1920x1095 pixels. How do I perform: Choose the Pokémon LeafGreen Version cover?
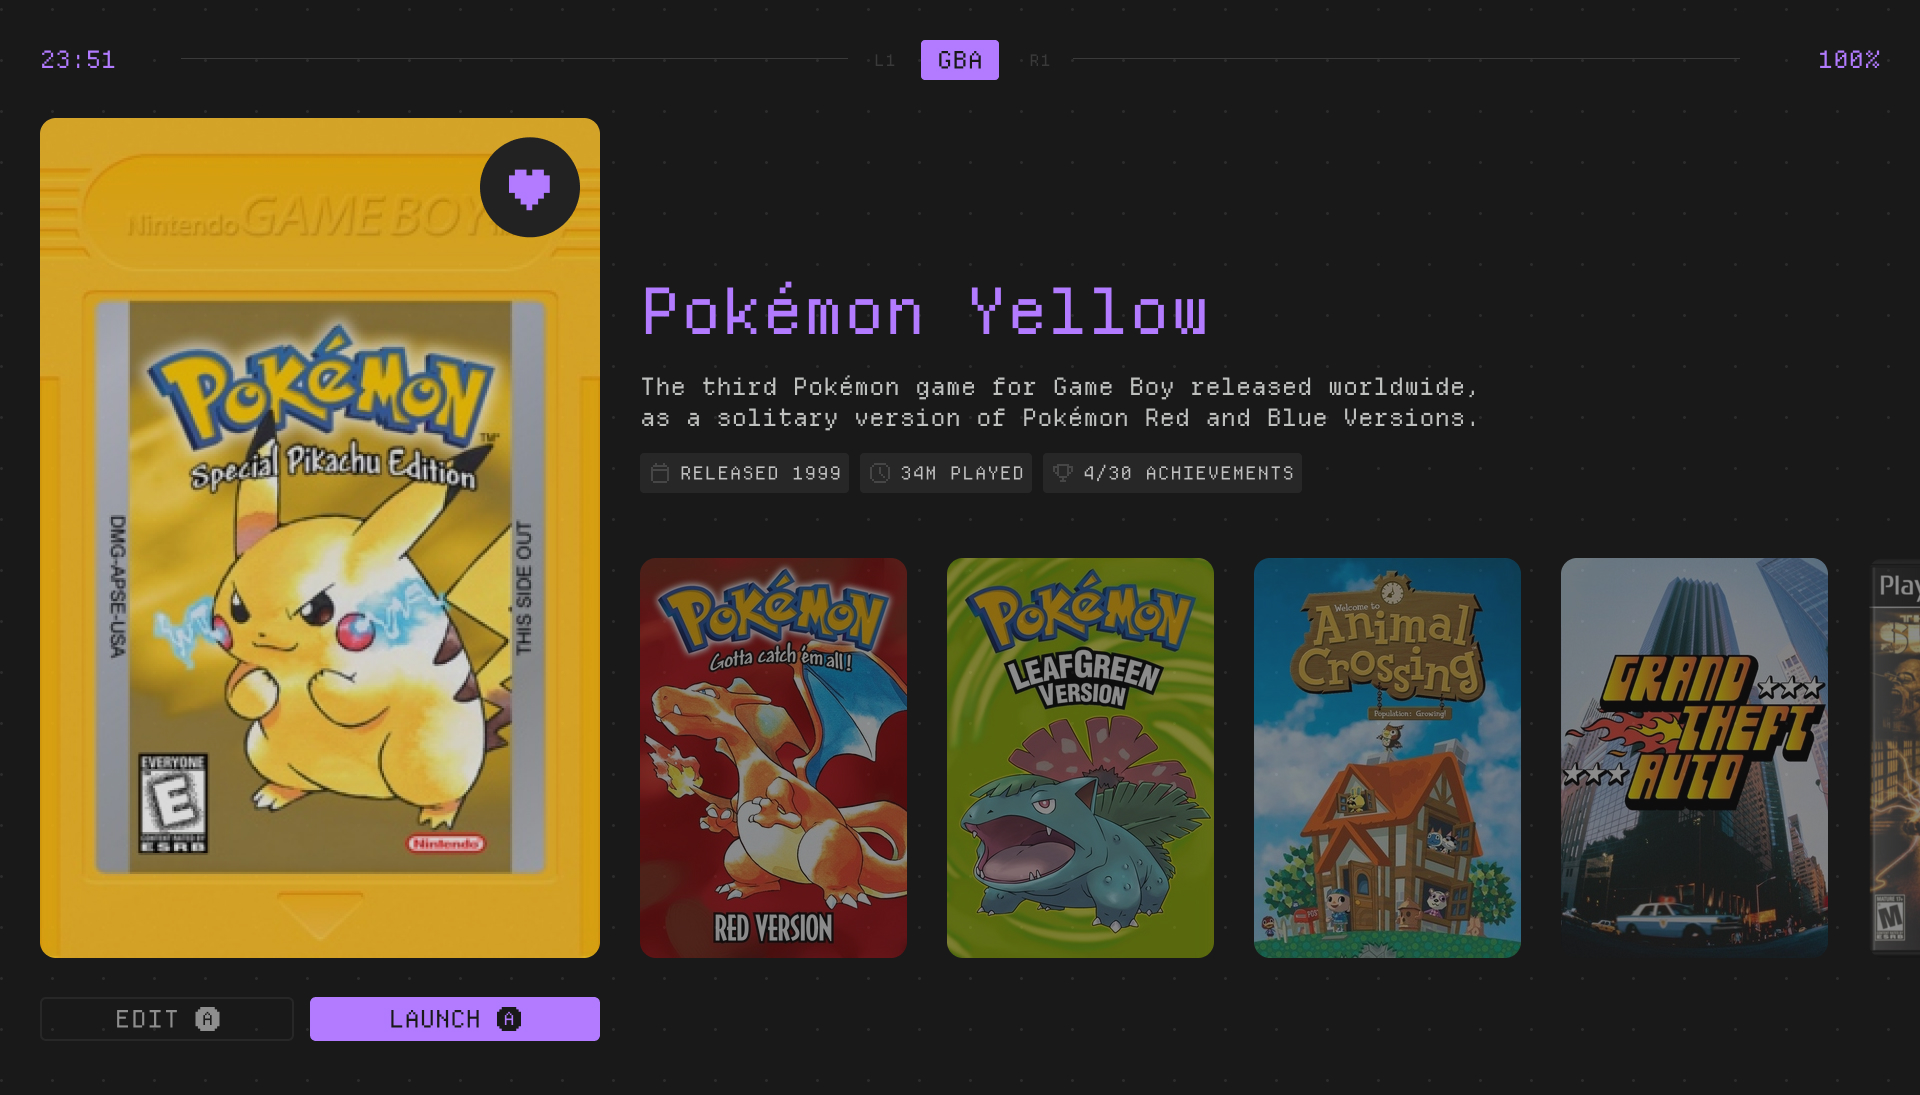coord(1080,758)
